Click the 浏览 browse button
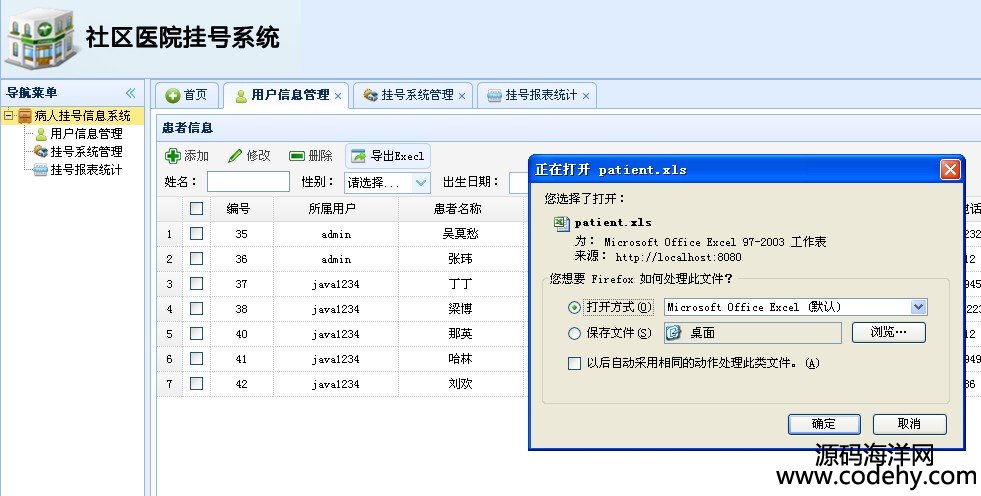 [x=888, y=332]
